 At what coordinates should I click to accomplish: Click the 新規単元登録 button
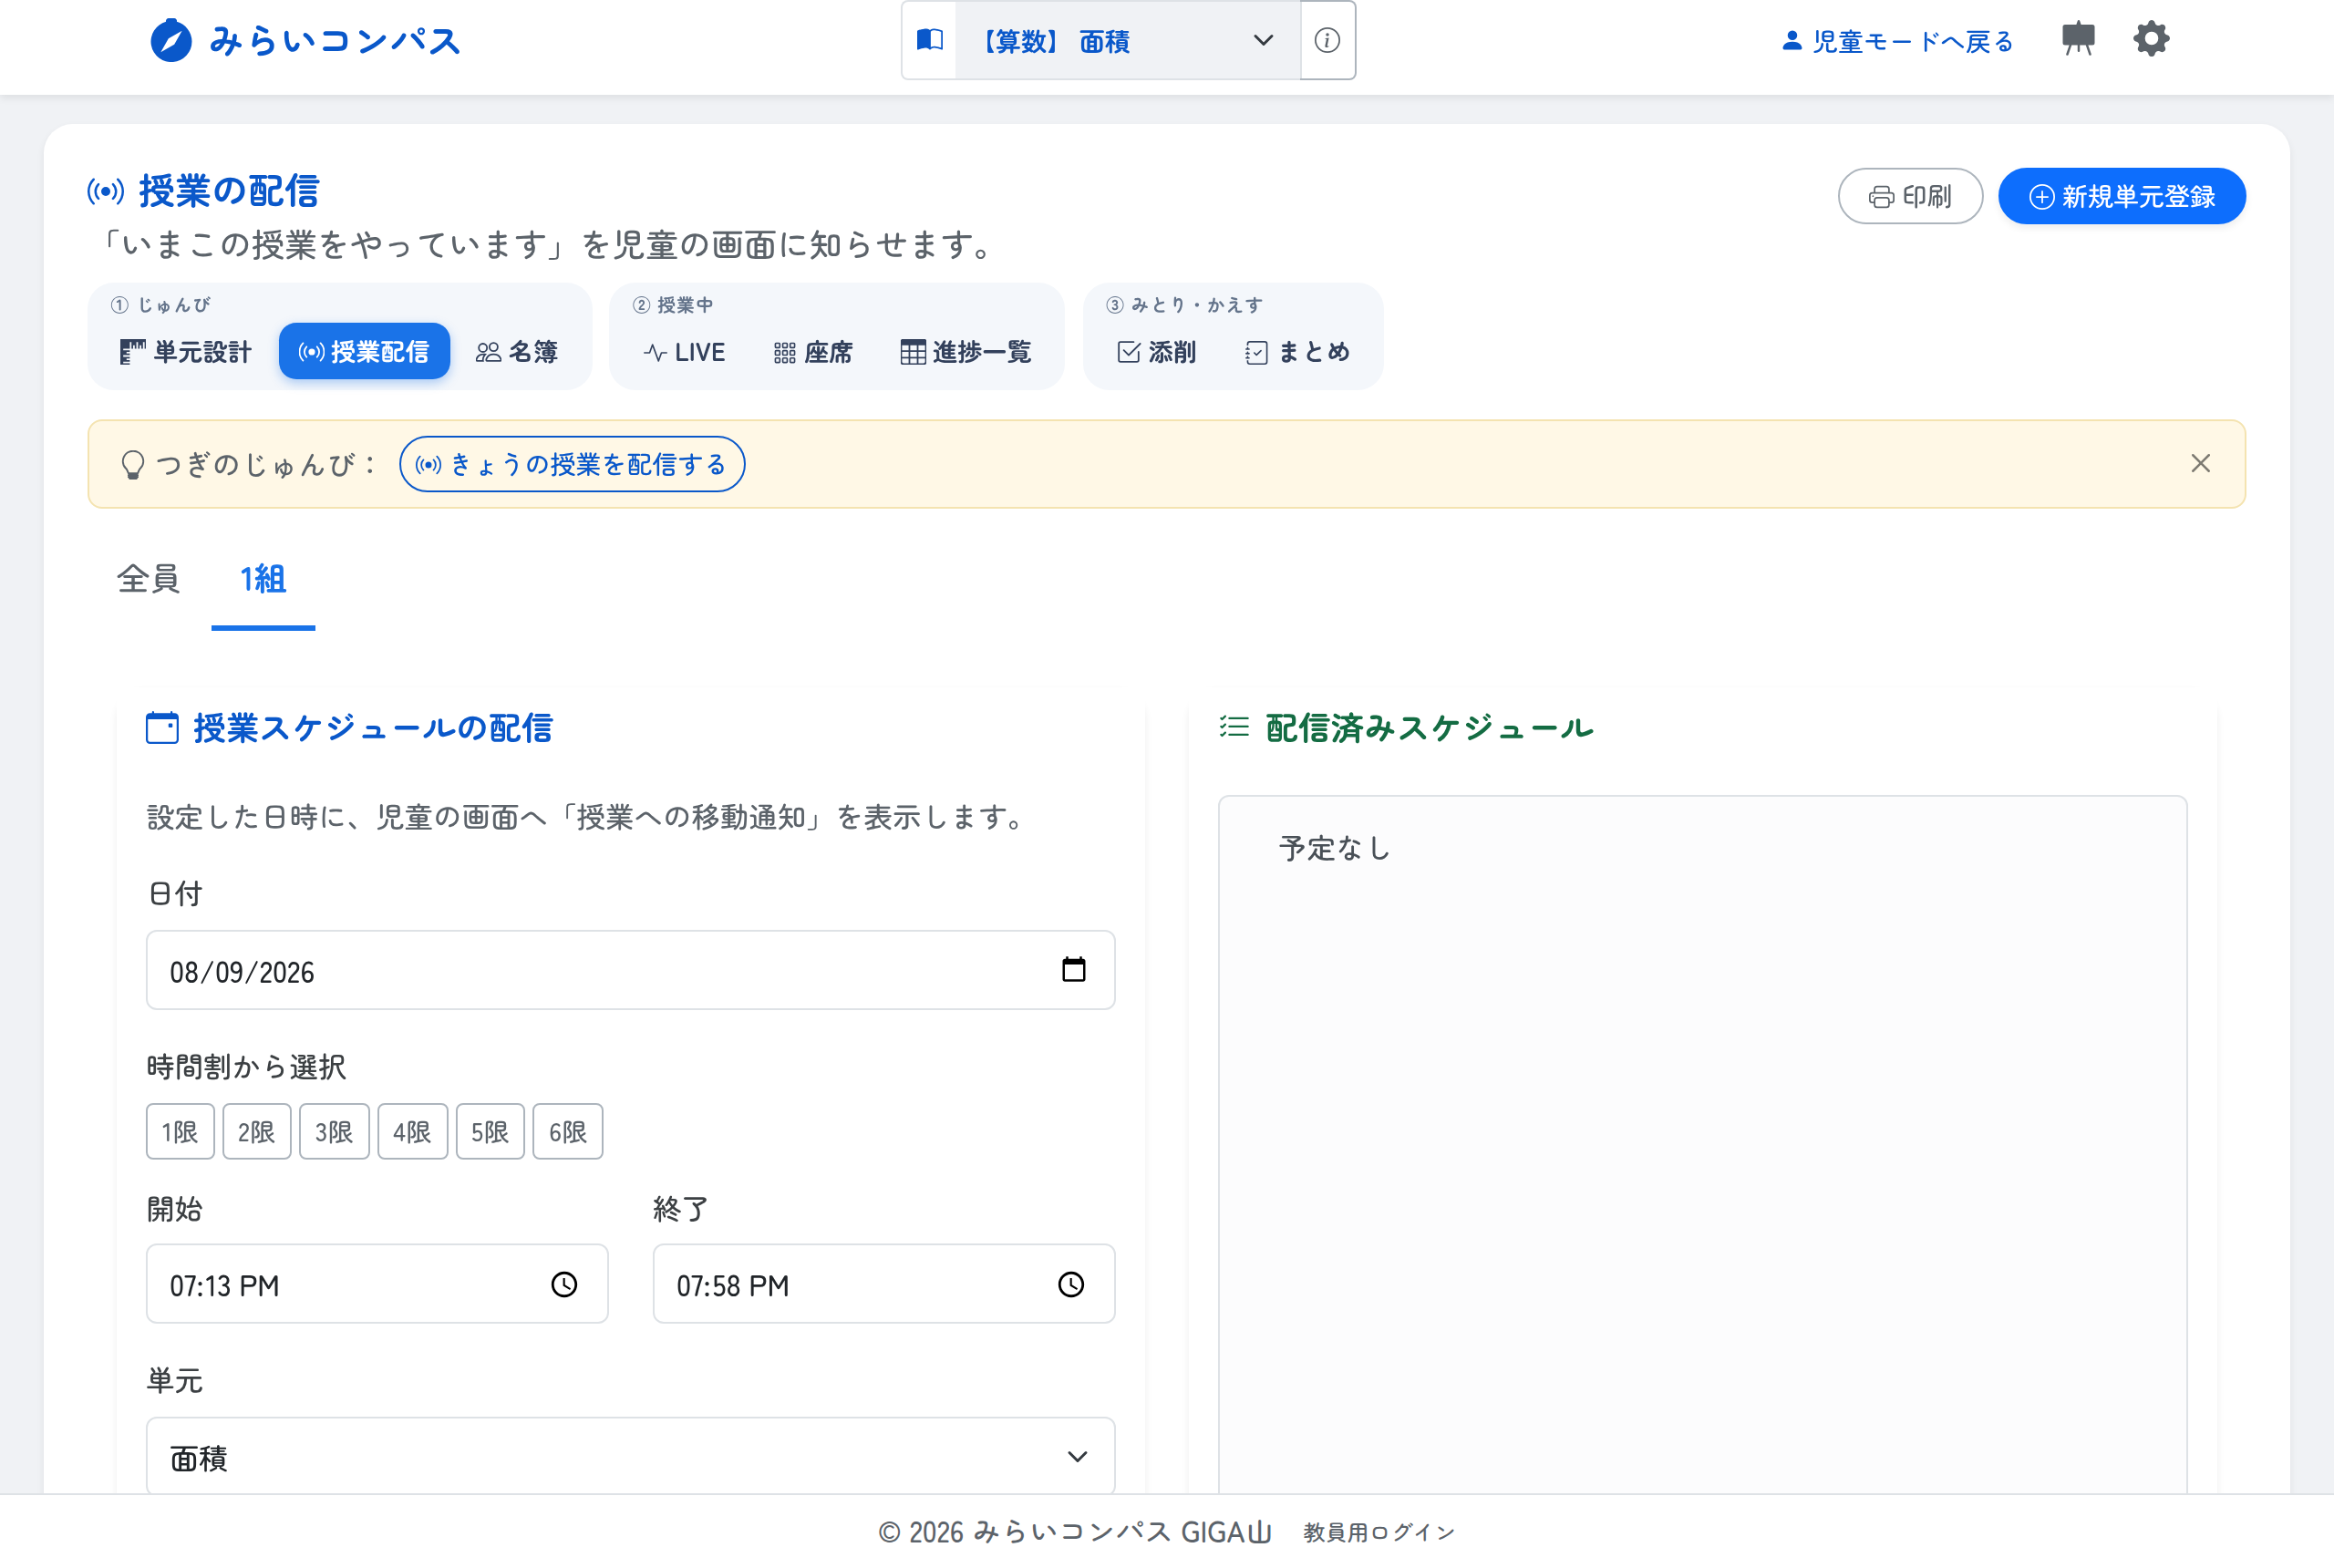[x=2122, y=196]
